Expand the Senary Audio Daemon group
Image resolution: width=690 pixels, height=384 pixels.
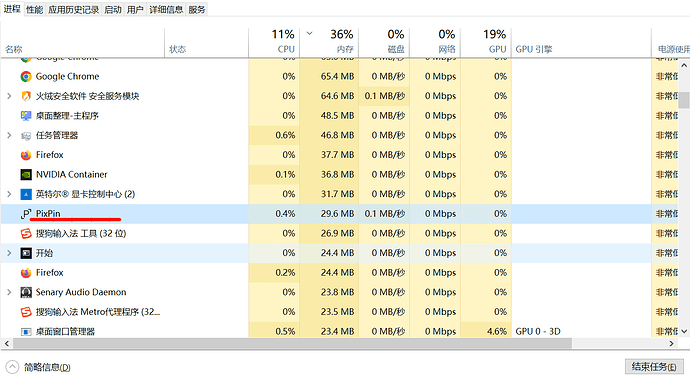tap(9, 292)
